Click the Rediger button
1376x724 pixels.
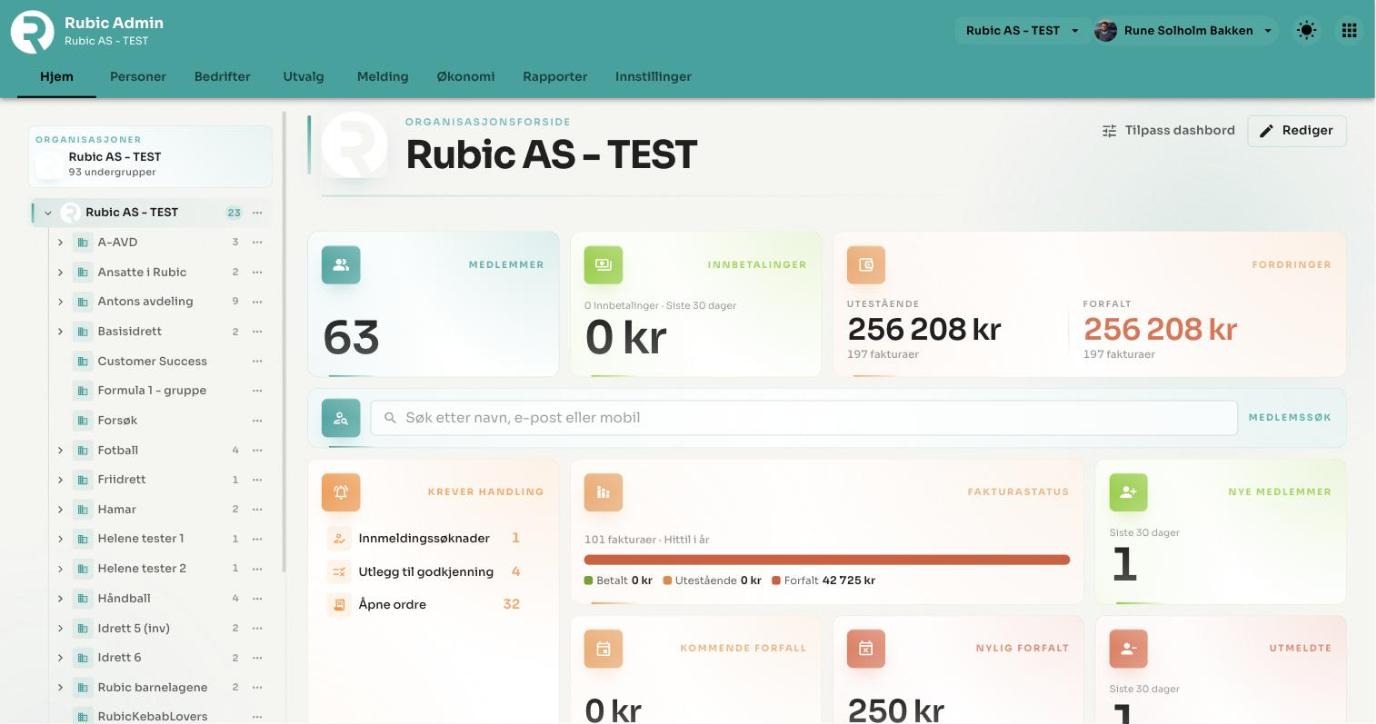pos(1296,131)
